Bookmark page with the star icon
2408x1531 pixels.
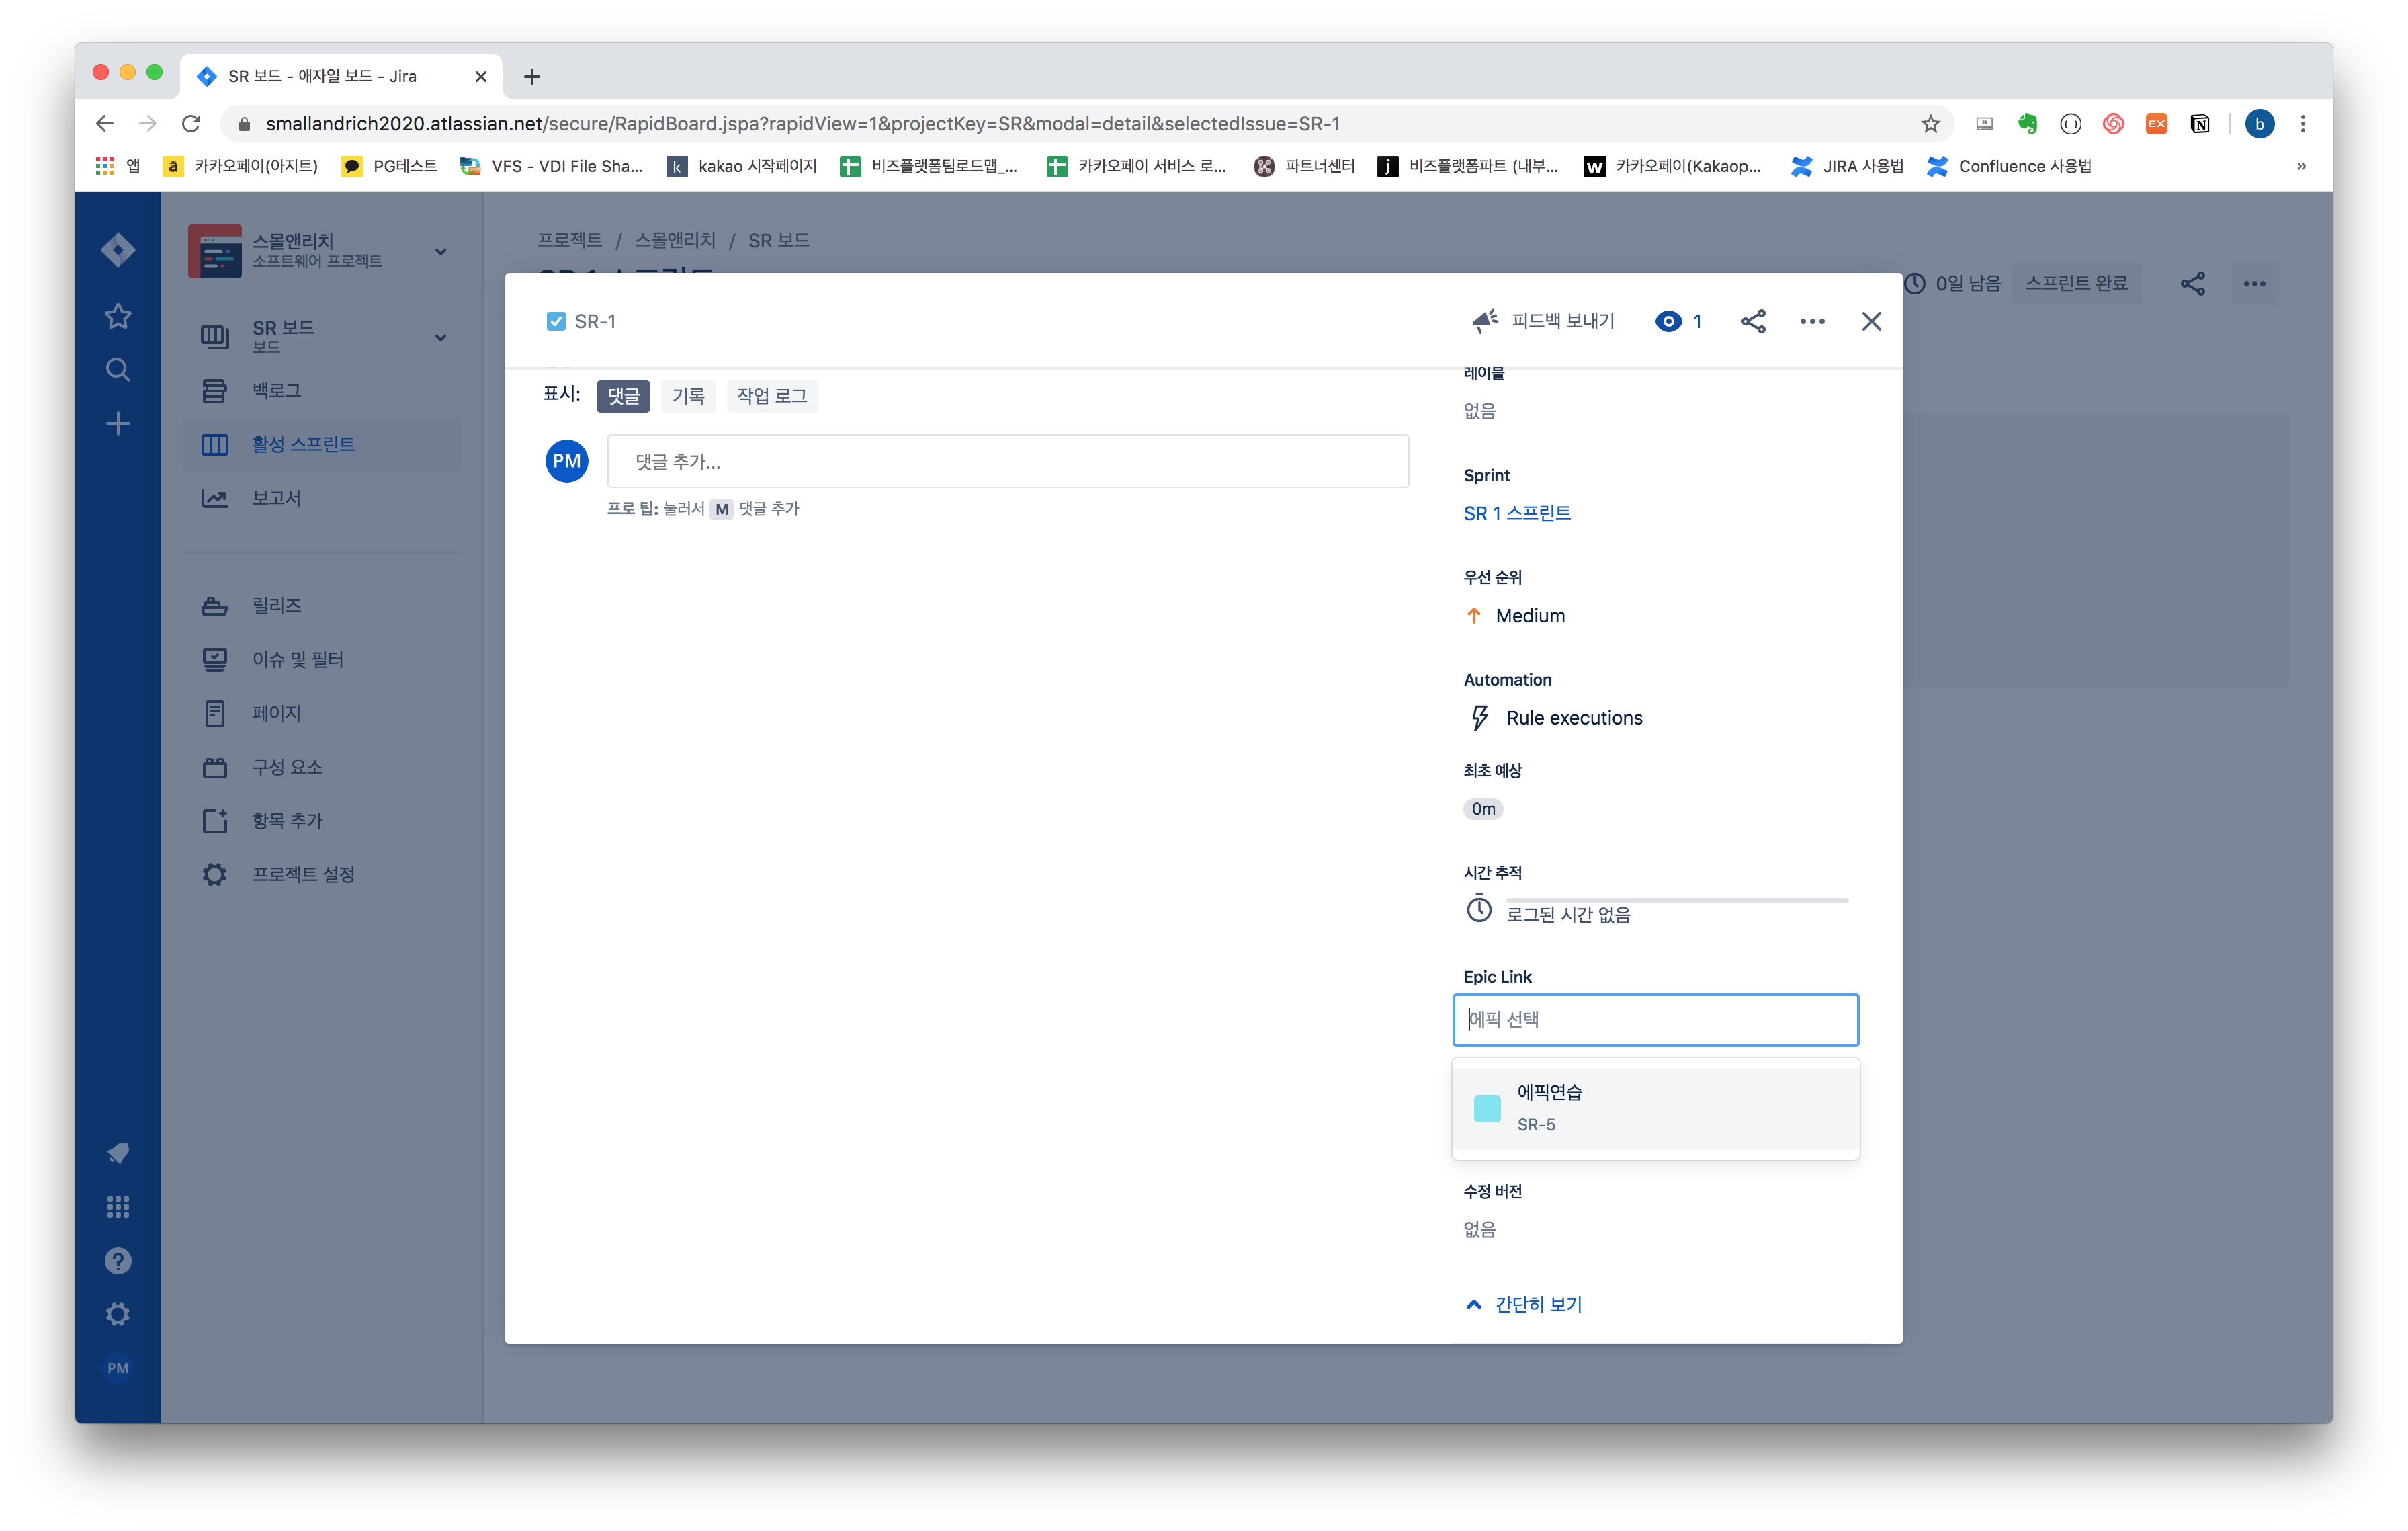point(1930,124)
